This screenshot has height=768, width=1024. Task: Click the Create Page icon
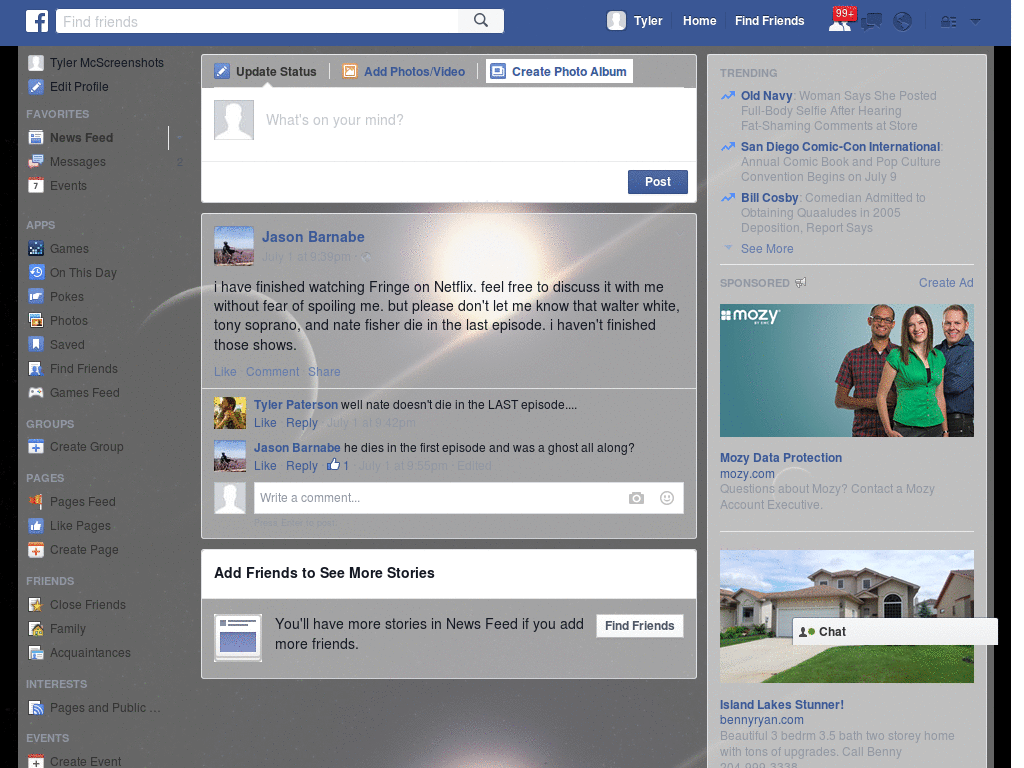click(x=36, y=550)
